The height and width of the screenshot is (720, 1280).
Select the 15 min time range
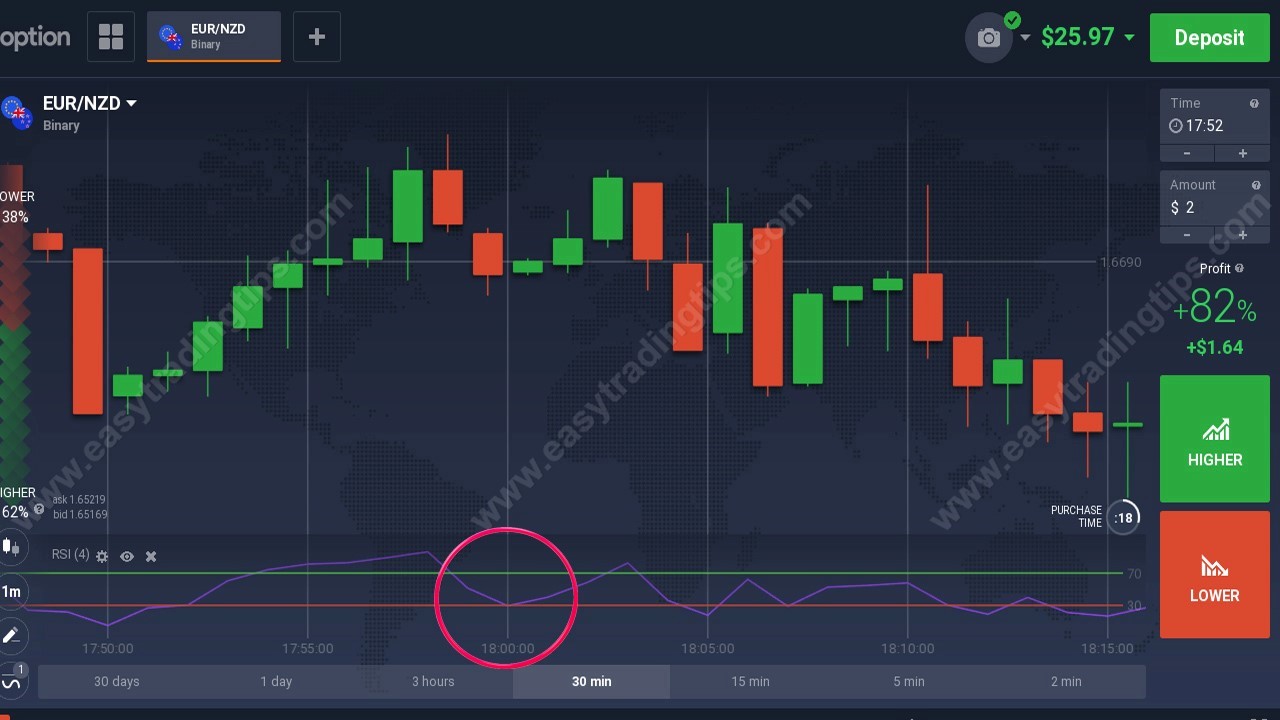pyautogui.click(x=750, y=681)
